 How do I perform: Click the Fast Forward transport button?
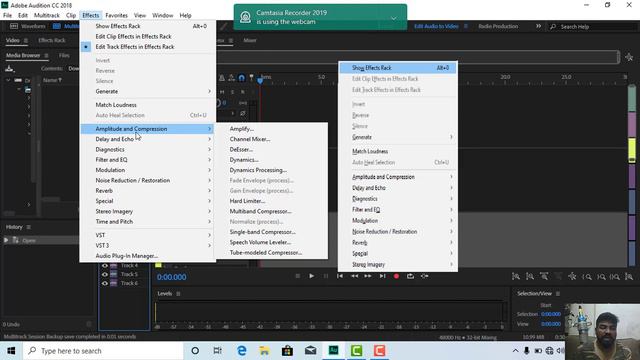point(368,276)
